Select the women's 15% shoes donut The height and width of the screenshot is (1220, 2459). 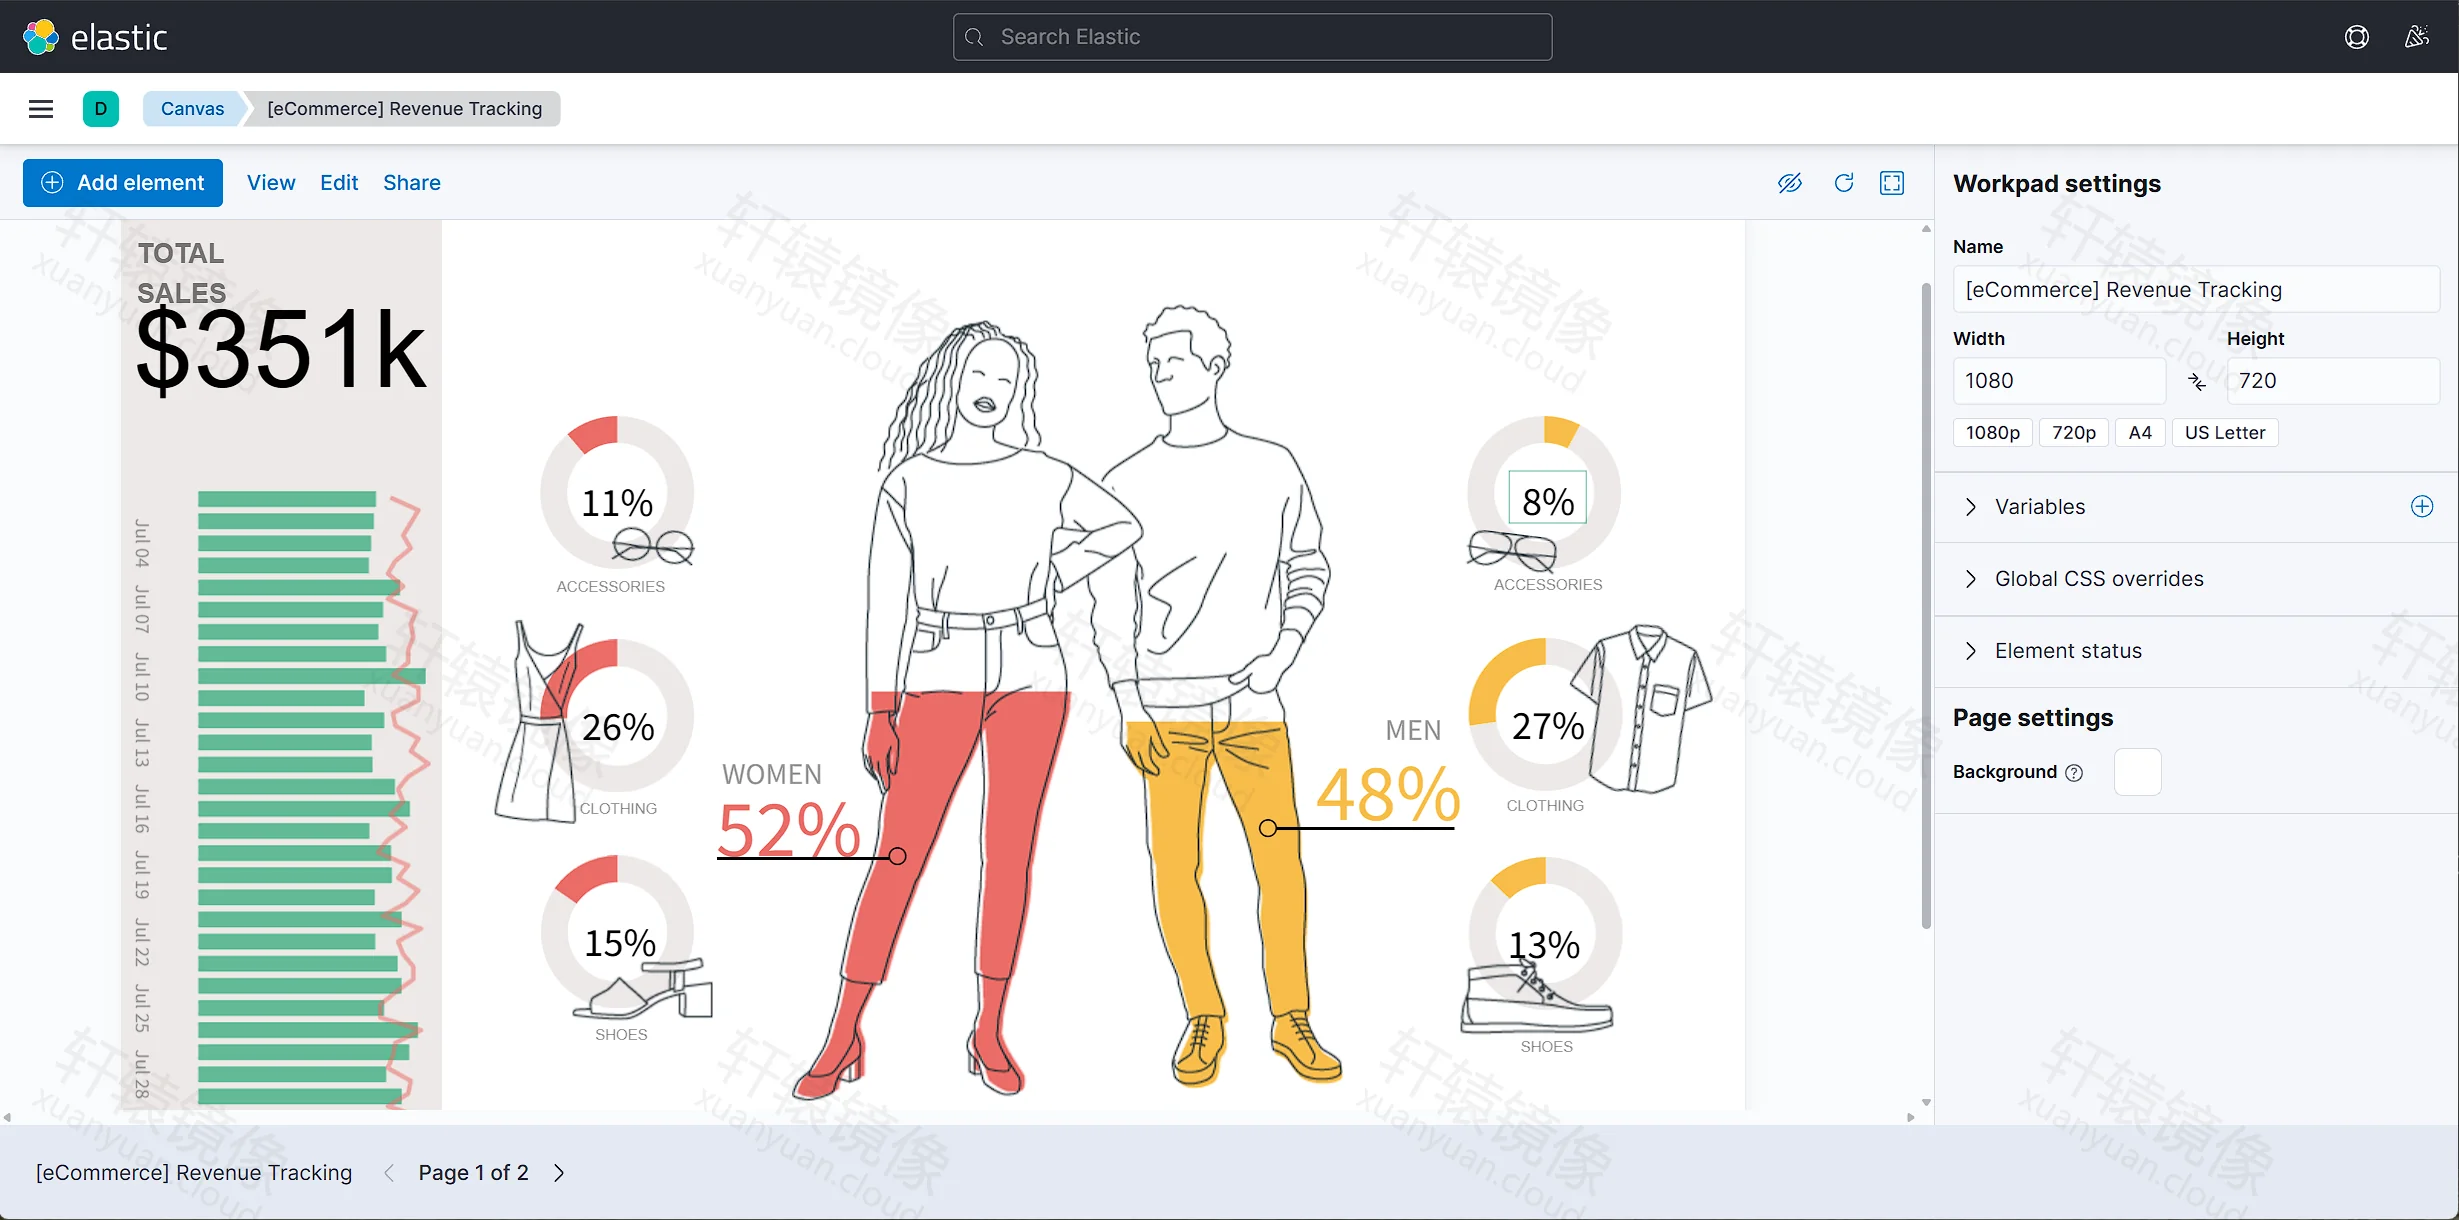pos(617,933)
